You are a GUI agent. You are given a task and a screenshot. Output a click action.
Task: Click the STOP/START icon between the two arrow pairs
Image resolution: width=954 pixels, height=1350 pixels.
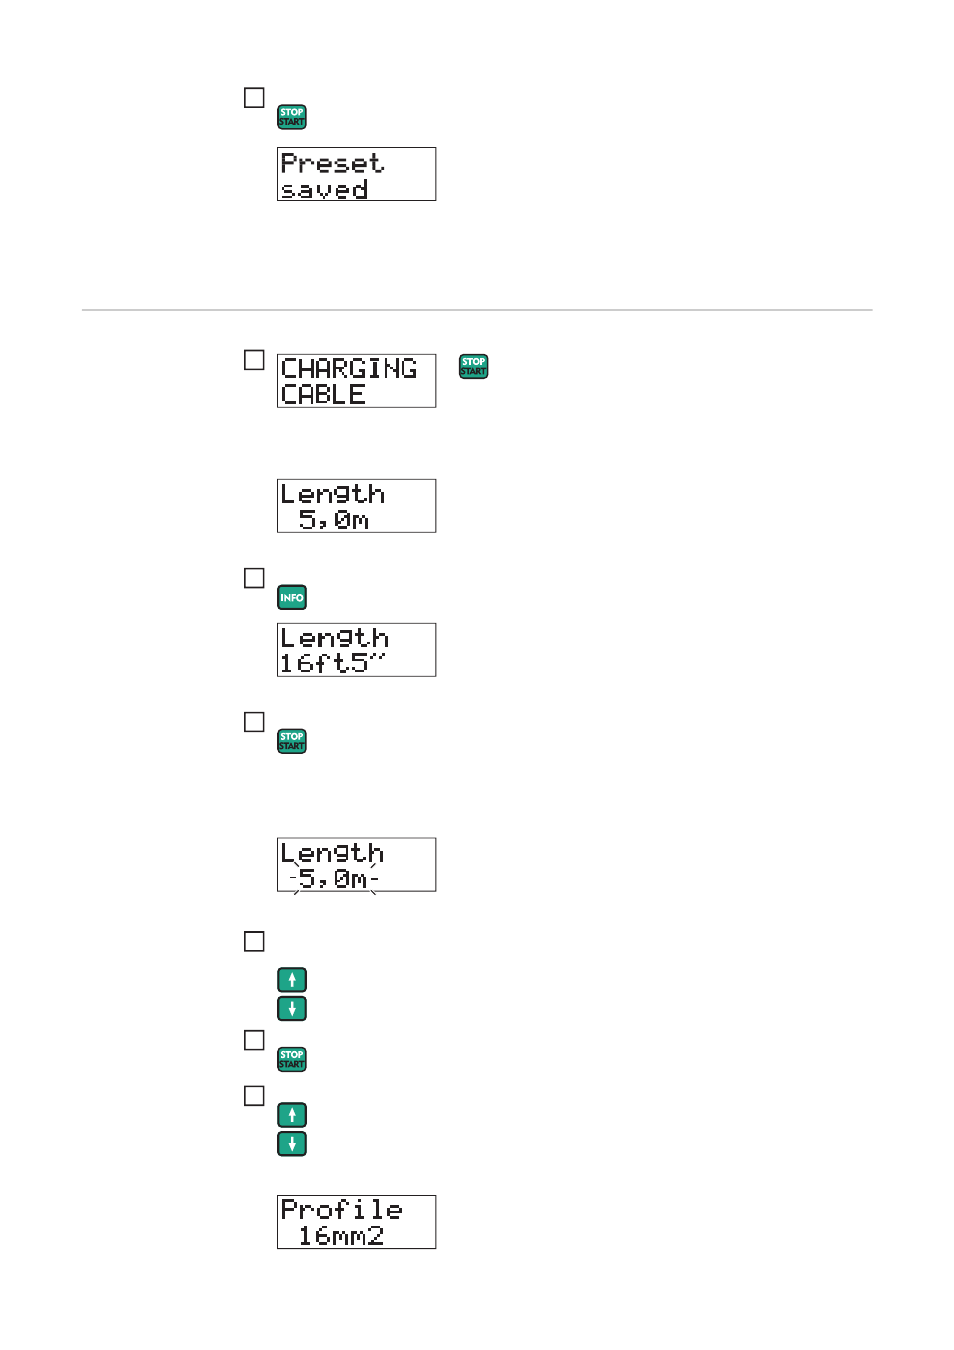pos(292,1059)
